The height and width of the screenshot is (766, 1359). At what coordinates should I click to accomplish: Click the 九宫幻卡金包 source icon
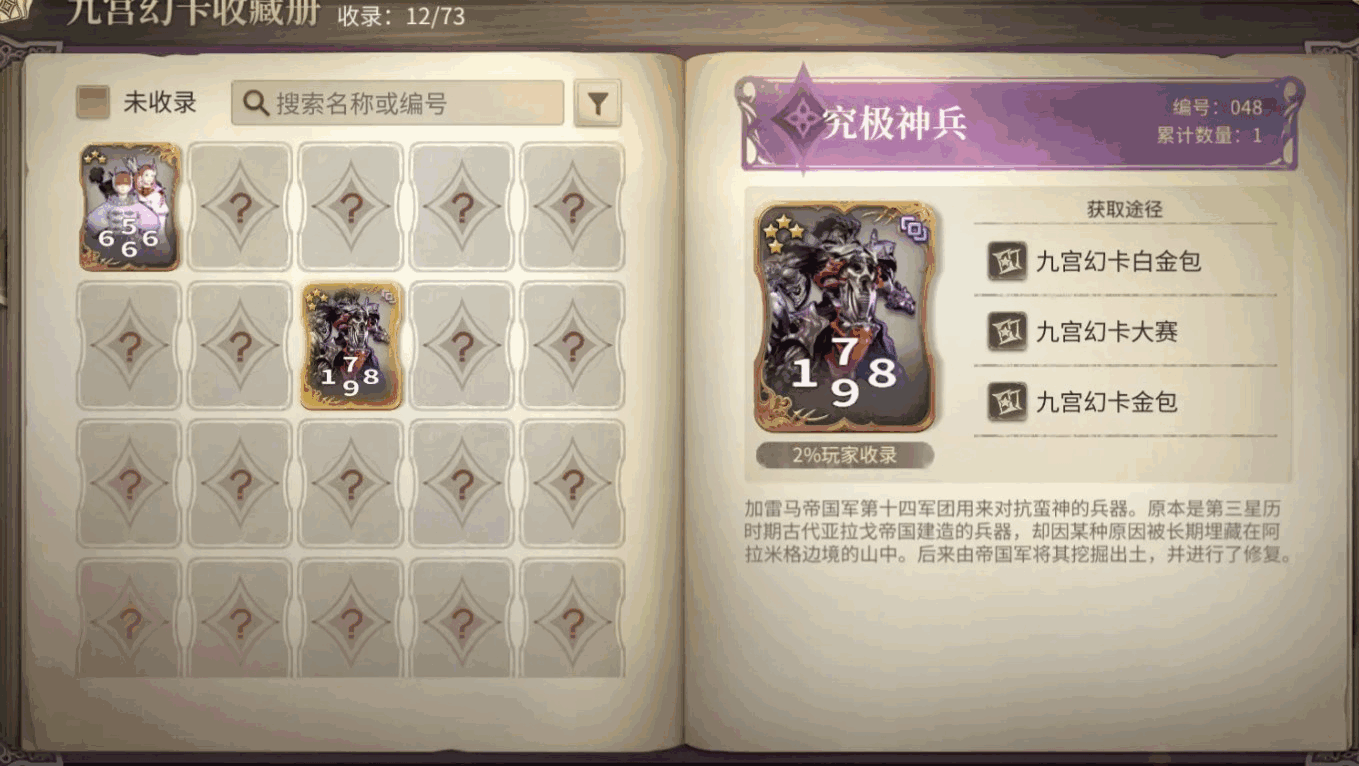[1007, 401]
